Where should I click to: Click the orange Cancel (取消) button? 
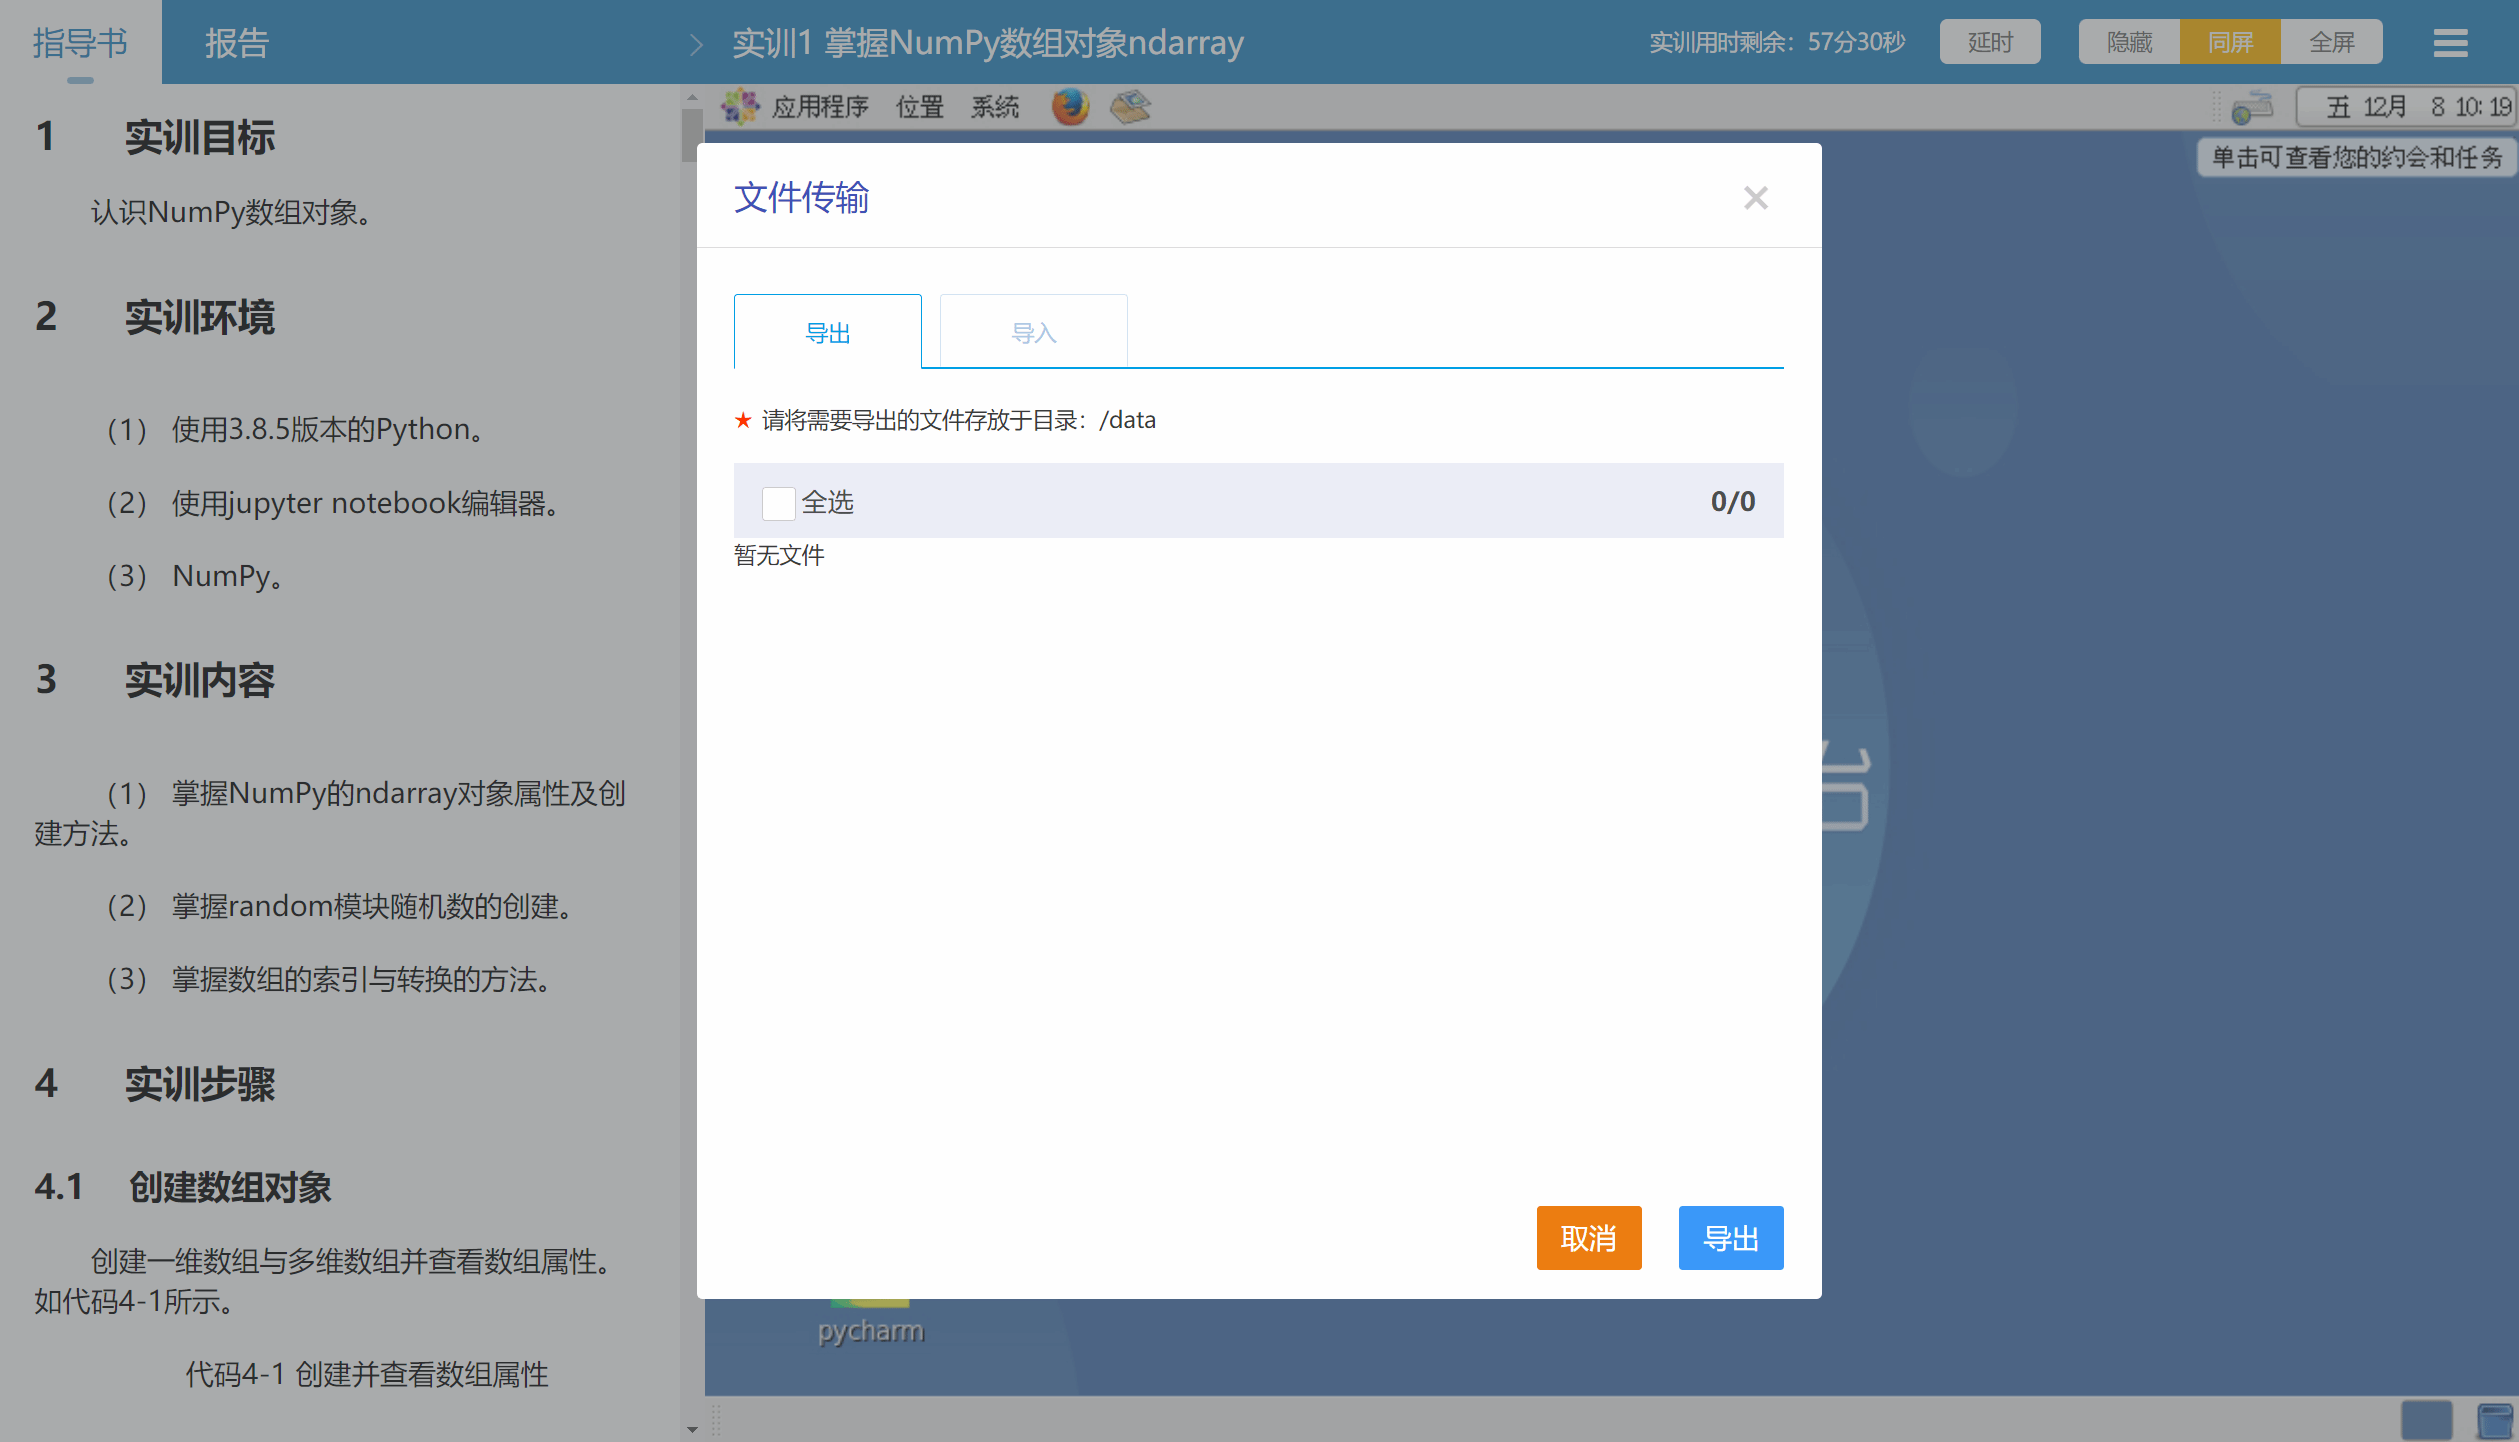pos(1588,1238)
